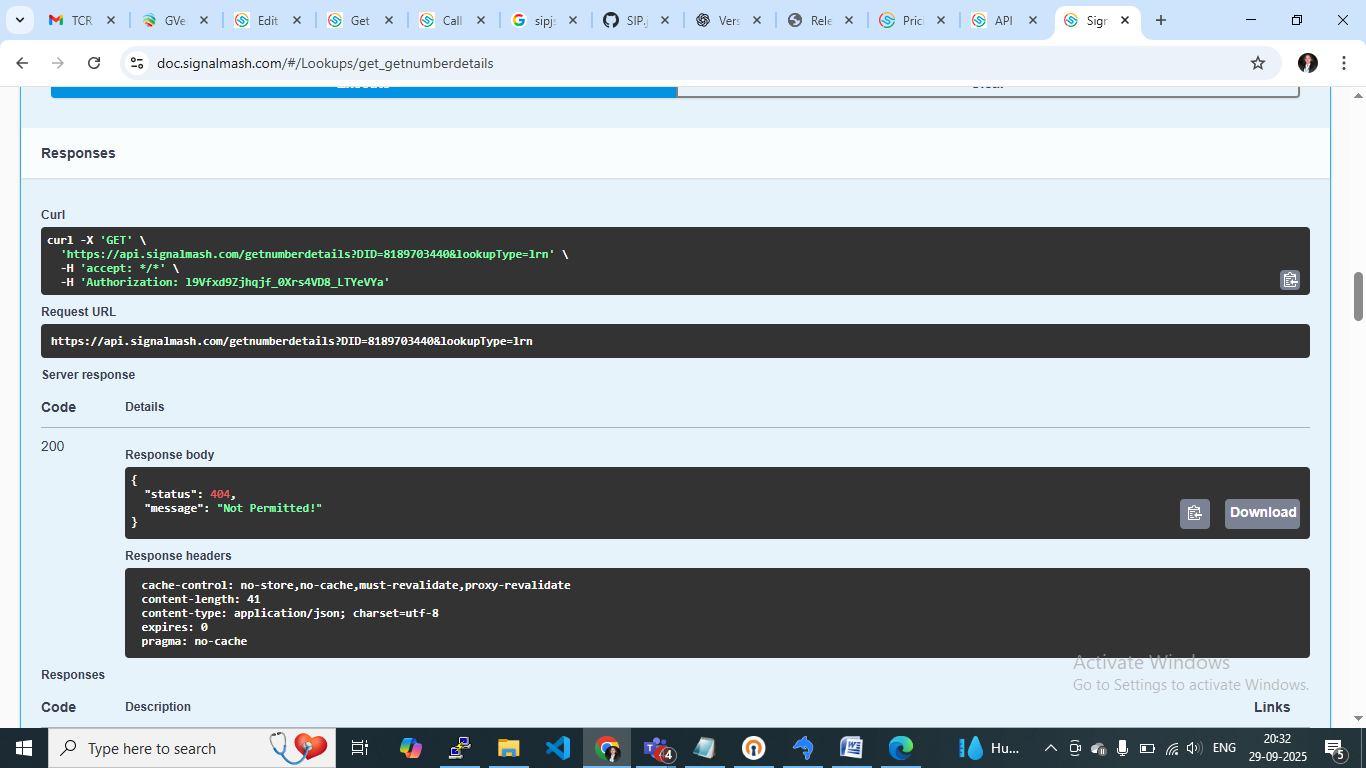Toggle the taskbar volume speaker icon
Image resolution: width=1366 pixels, height=768 pixels.
[x=1192, y=748]
